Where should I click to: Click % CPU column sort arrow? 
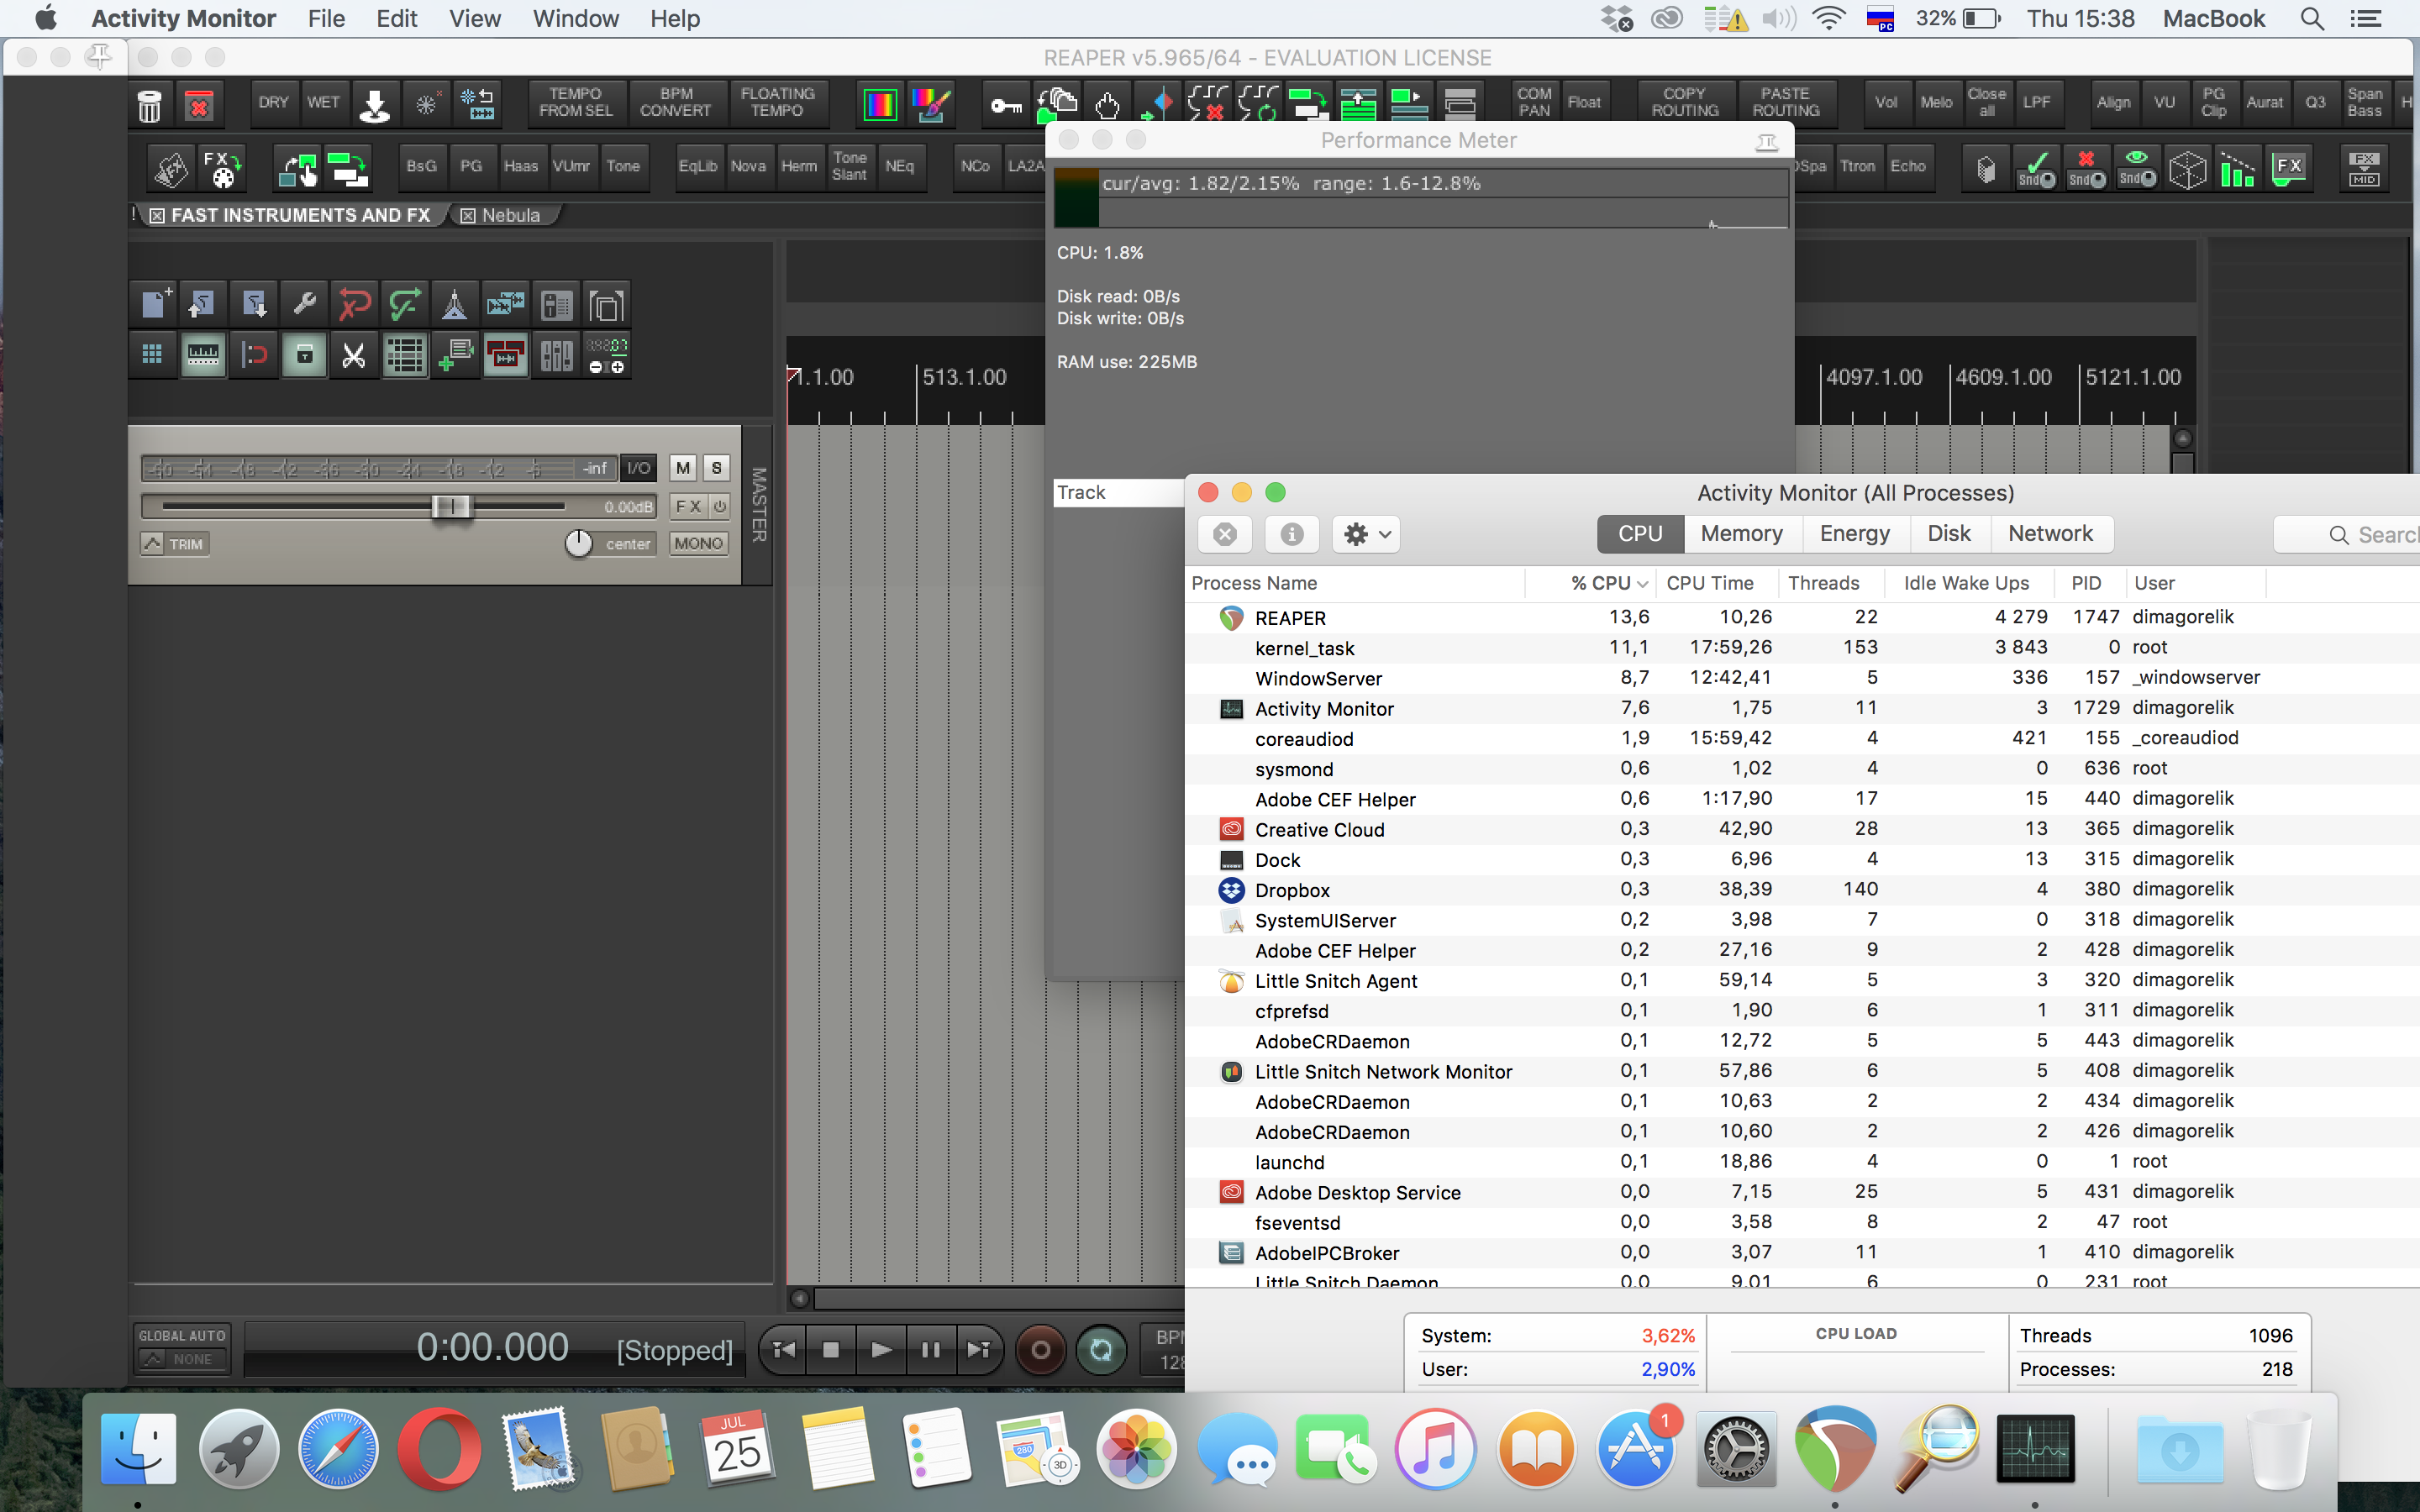[1642, 584]
